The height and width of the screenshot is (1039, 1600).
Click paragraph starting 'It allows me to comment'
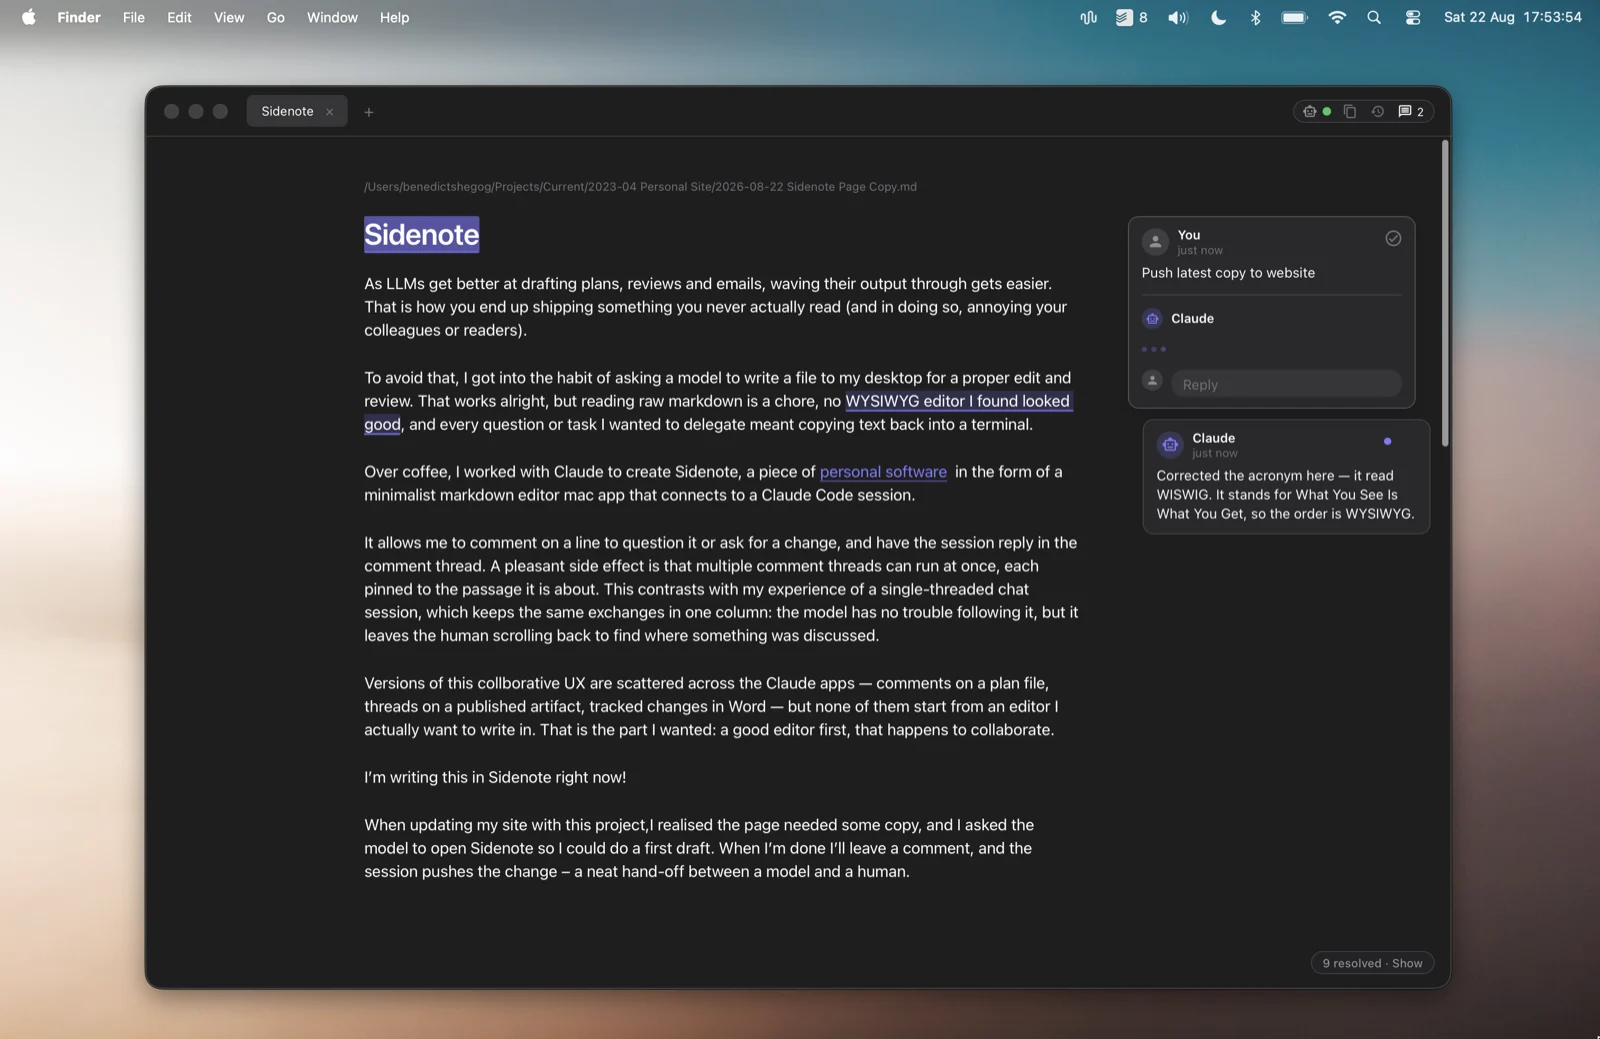coord(721,589)
